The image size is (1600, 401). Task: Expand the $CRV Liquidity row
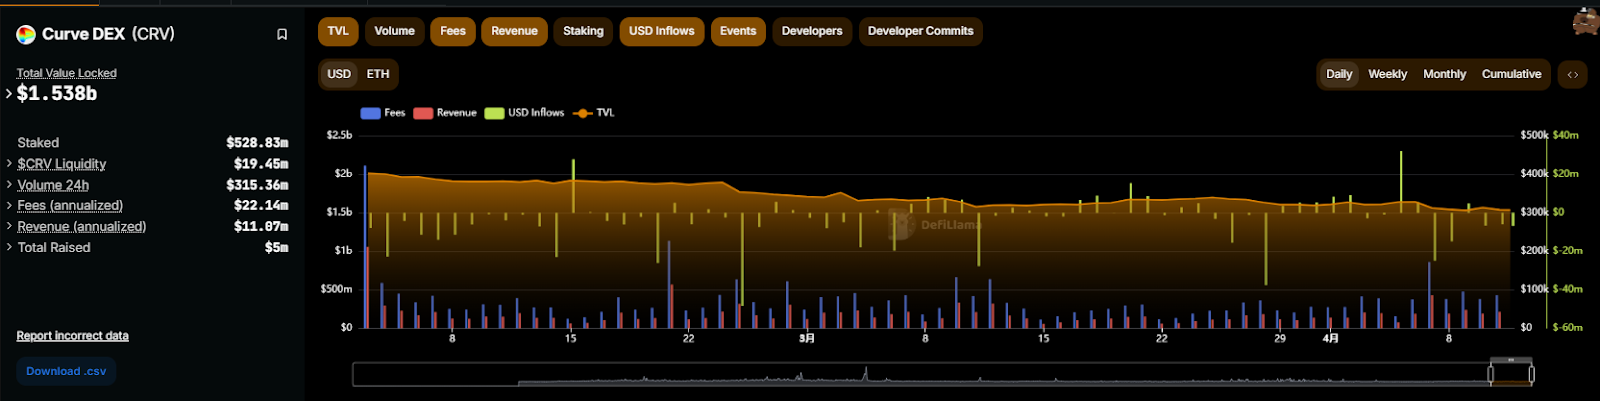point(9,164)
